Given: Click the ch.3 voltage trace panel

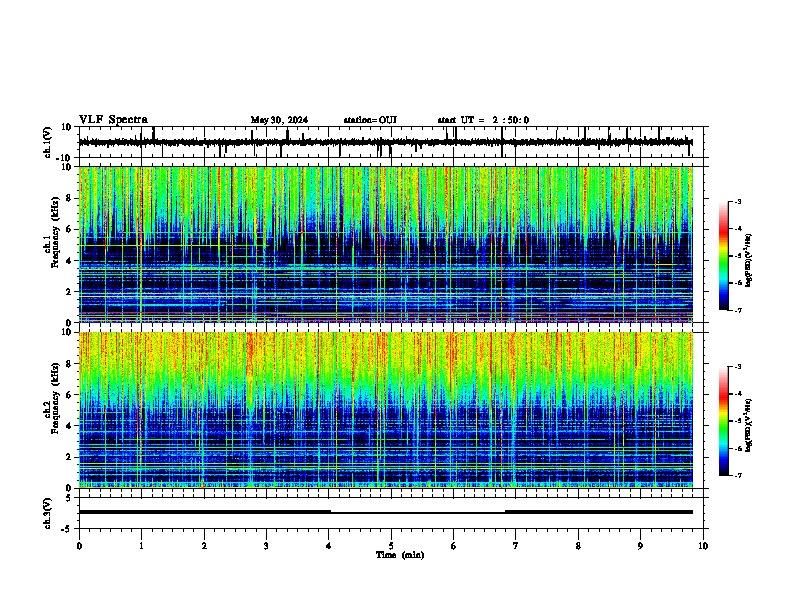Looking at the screenshot, I should pos(391,513).
